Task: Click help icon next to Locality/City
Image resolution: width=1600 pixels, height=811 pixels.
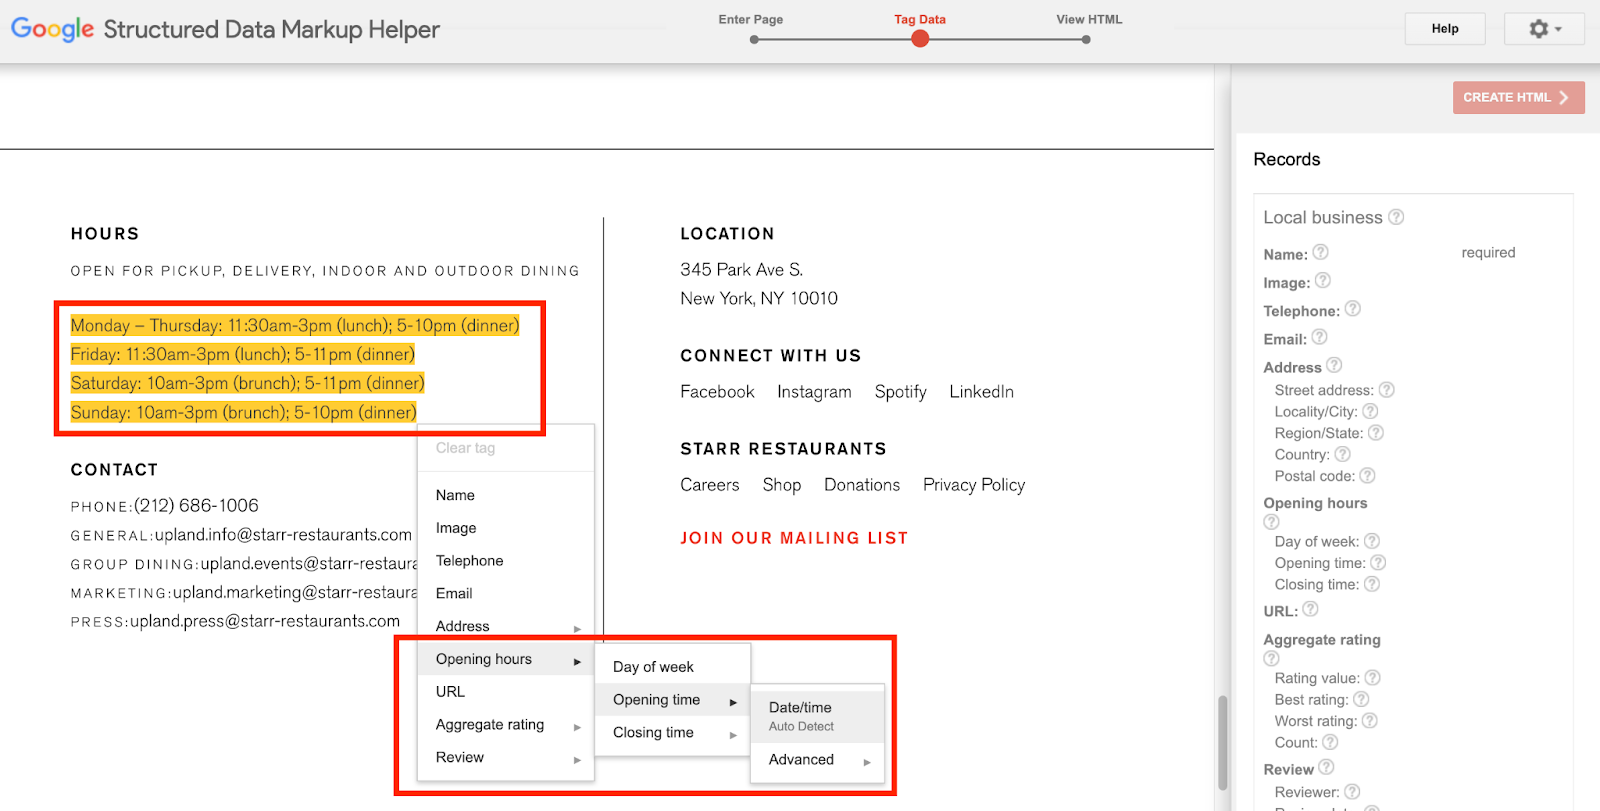Action: [x=1370, y=411]
